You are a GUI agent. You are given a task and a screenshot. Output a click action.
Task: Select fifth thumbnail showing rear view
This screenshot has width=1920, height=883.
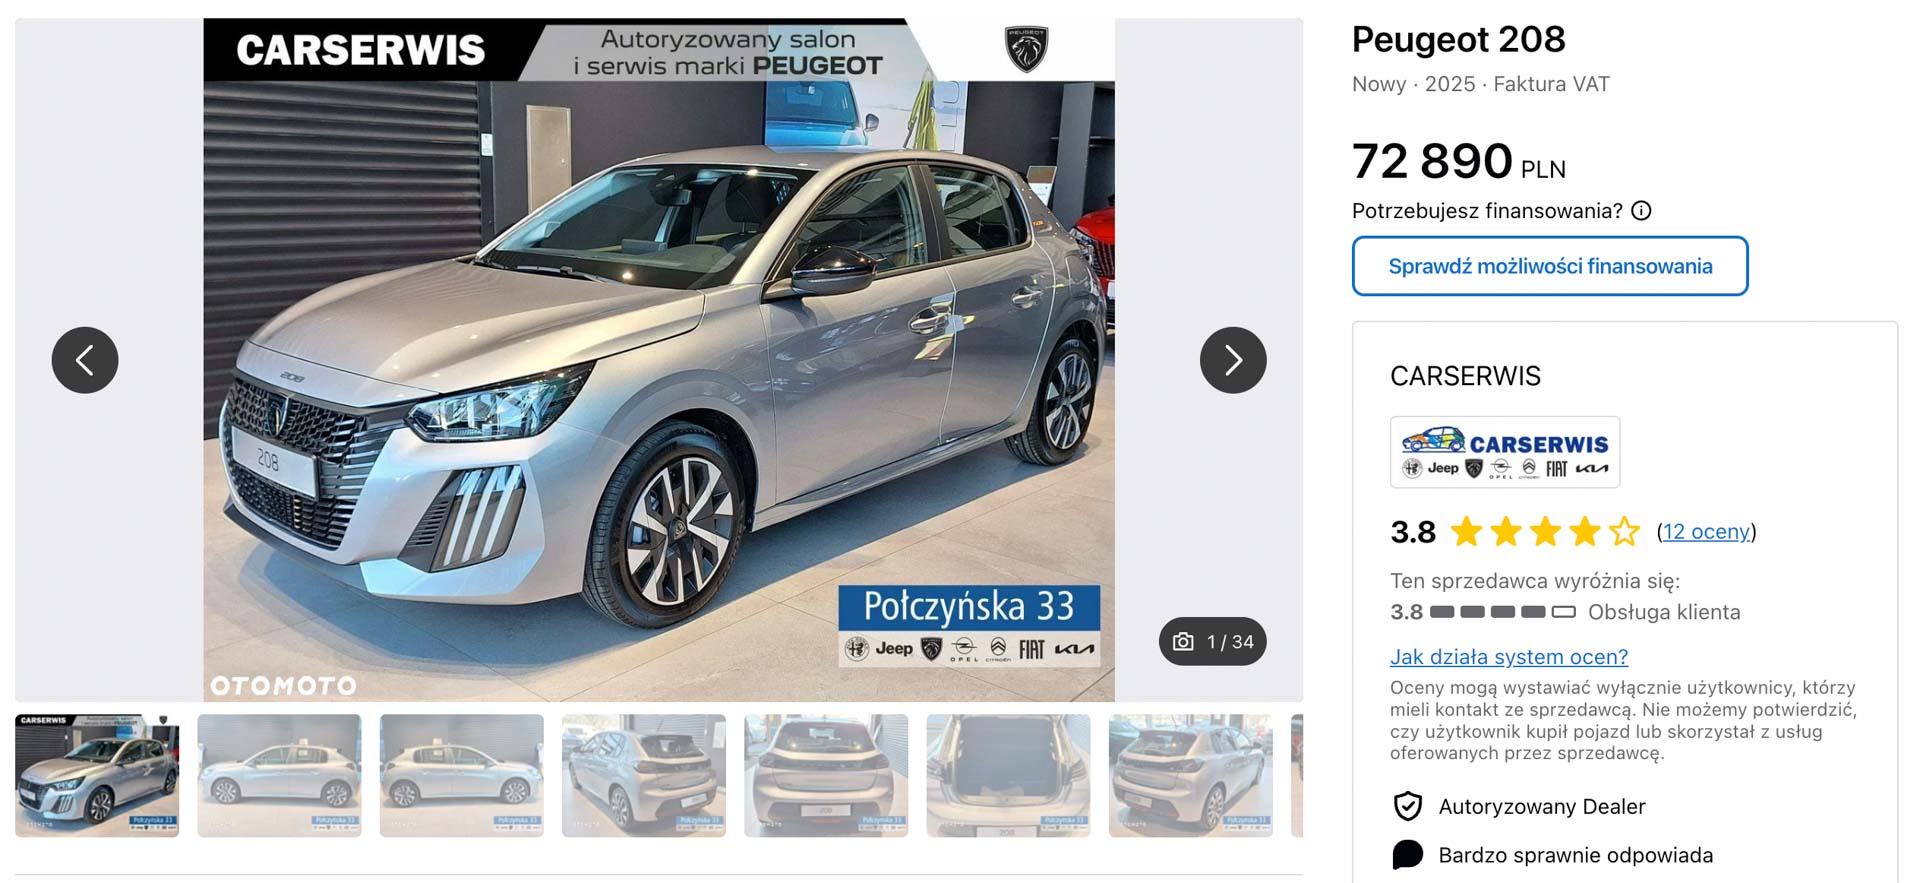tap(826, 775)
